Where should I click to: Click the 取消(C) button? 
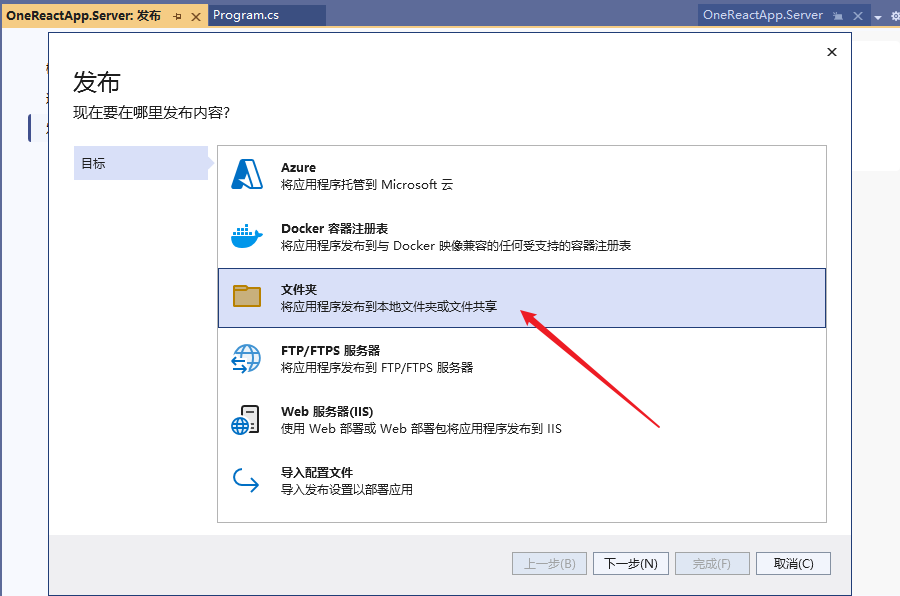(x=793, y=563)
